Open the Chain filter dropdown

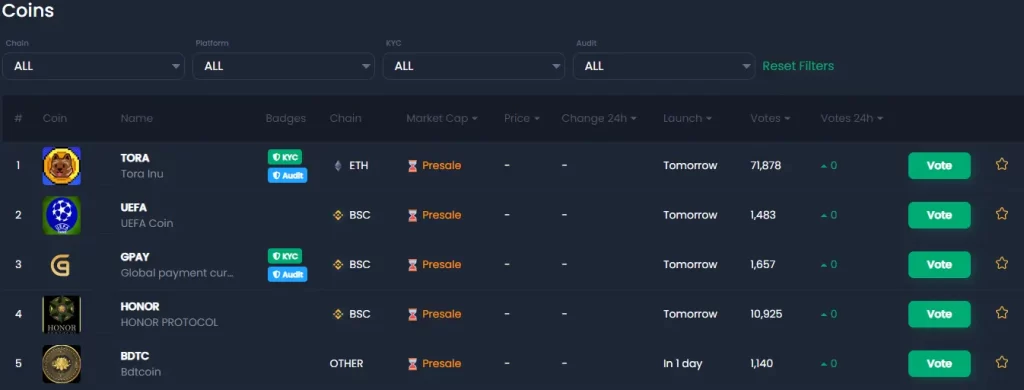pyautogui.click(x=93, y=66)
